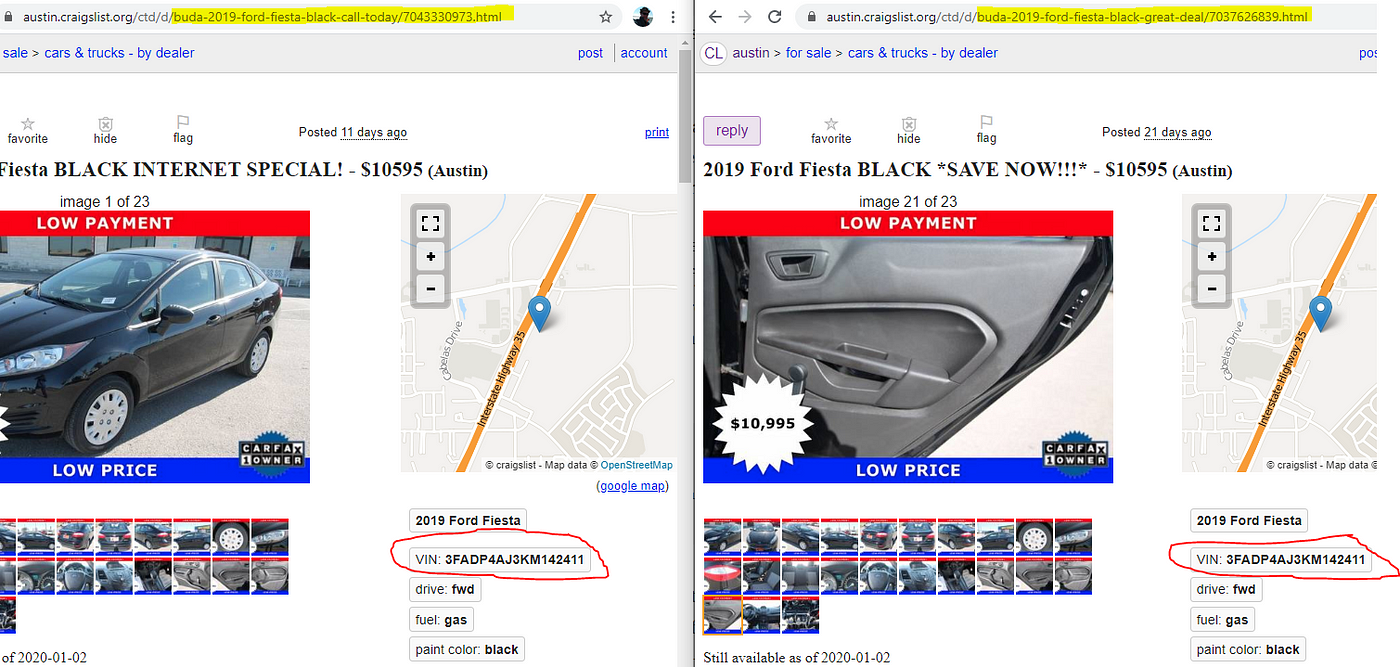Hide the listing posted 11 days ago
The image size is (1400, 667).
point(105,130)
